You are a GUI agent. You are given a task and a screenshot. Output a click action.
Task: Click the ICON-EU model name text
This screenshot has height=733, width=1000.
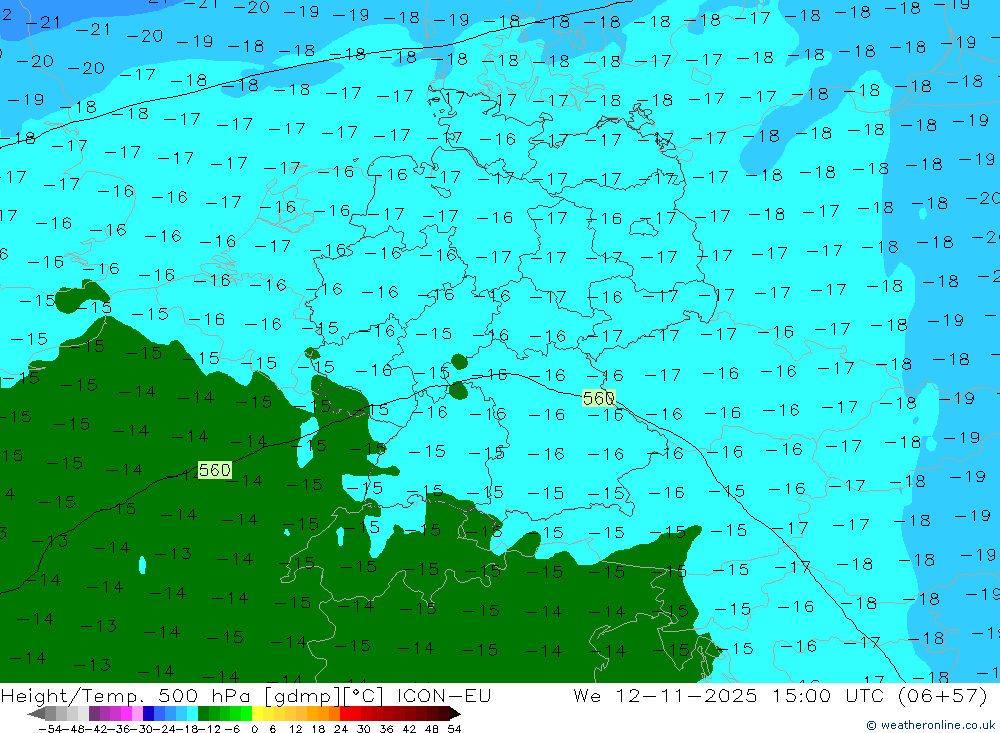[444, 695]
